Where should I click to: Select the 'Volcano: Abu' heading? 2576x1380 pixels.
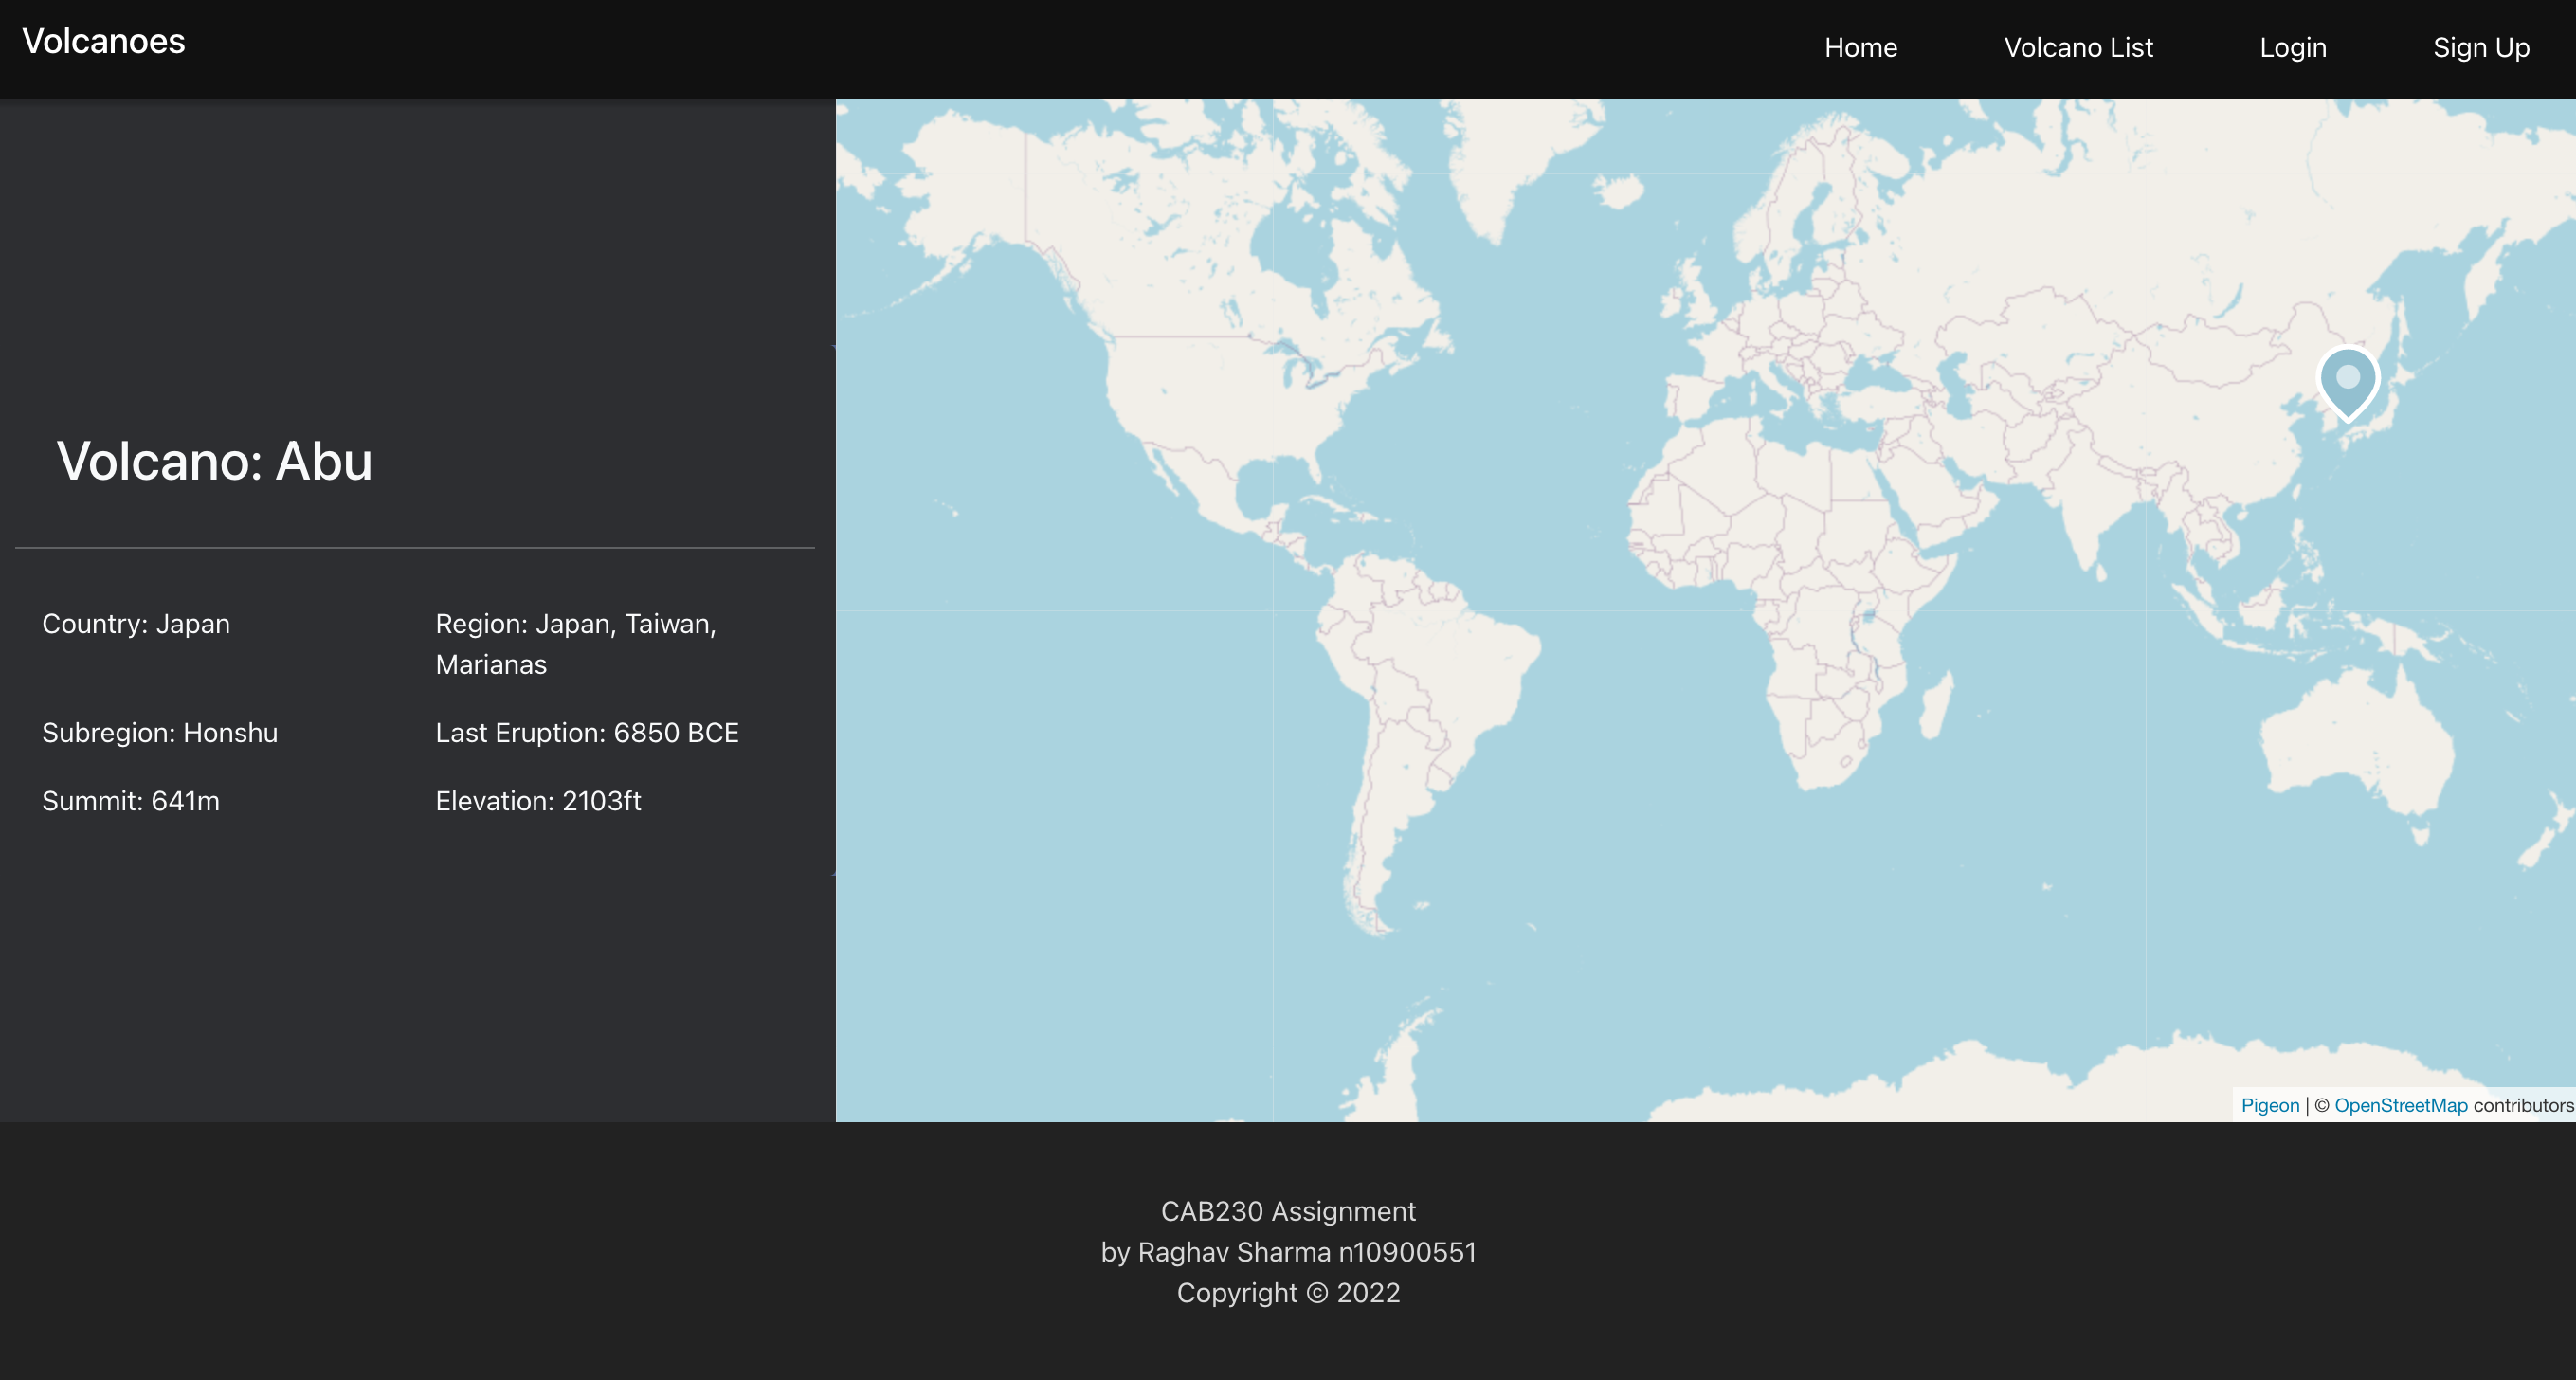point(214,461)
